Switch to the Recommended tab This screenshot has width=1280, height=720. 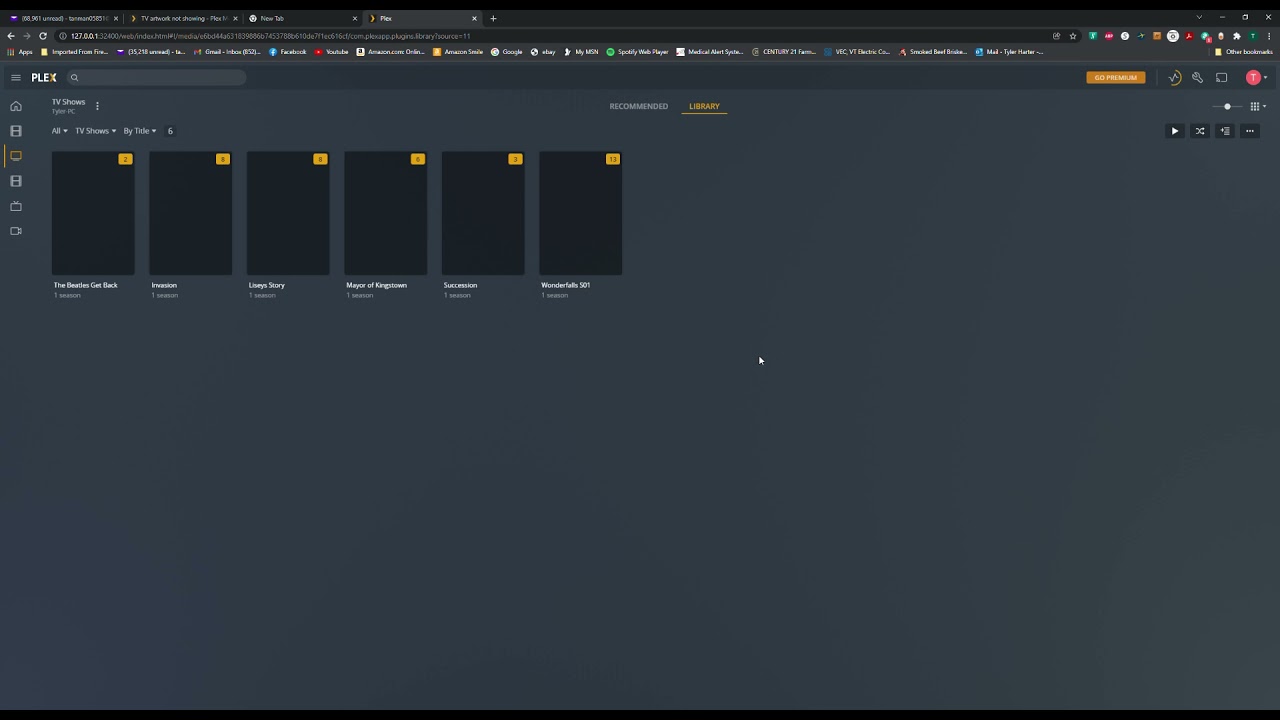(x=638, y=106)
